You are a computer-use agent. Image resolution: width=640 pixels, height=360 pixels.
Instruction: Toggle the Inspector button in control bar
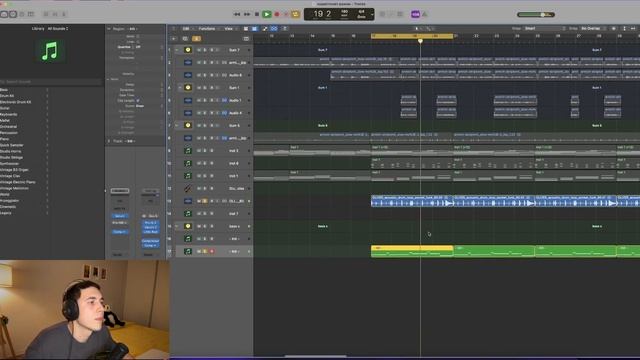click(x=13, y=14)
